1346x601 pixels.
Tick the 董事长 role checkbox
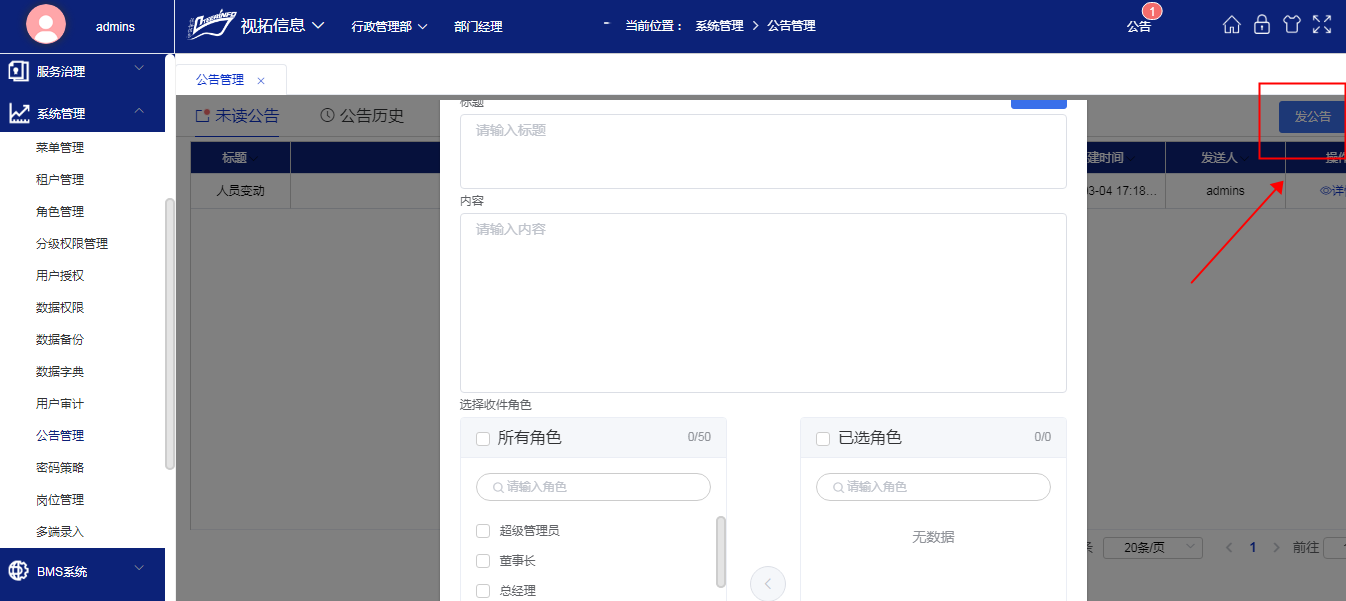[x=483, y=561]
